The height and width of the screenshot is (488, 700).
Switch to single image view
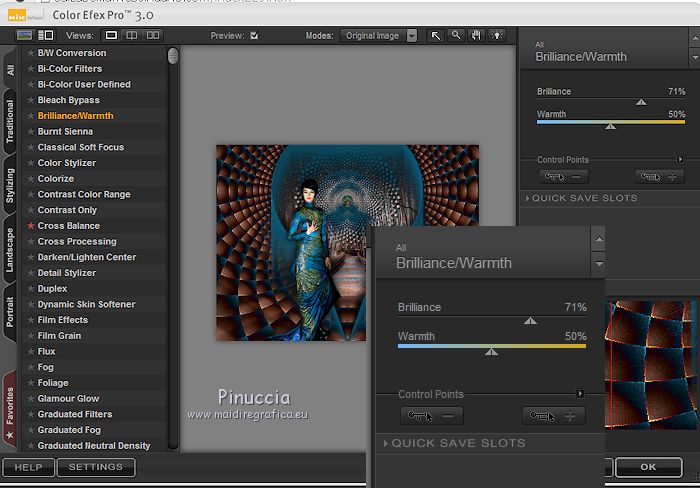click(x=112, y=36)
